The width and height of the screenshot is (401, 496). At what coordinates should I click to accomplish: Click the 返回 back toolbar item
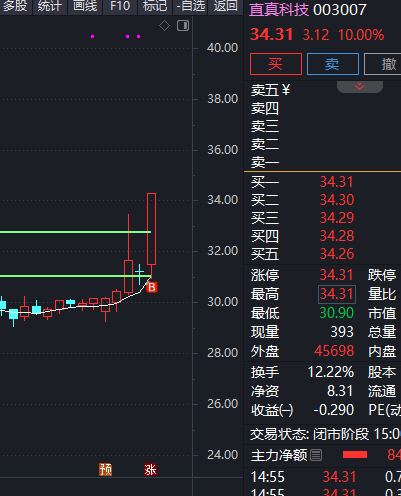tap(226, 7)
